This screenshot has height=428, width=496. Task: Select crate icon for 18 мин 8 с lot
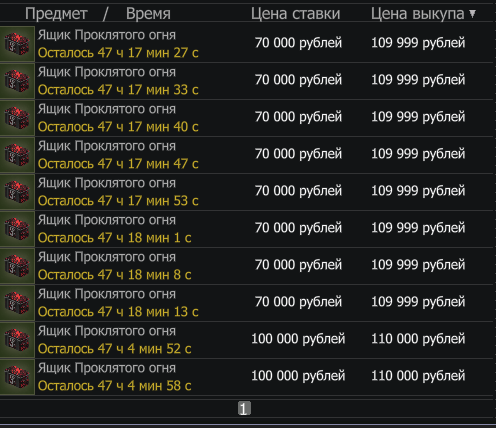point(17,266)
